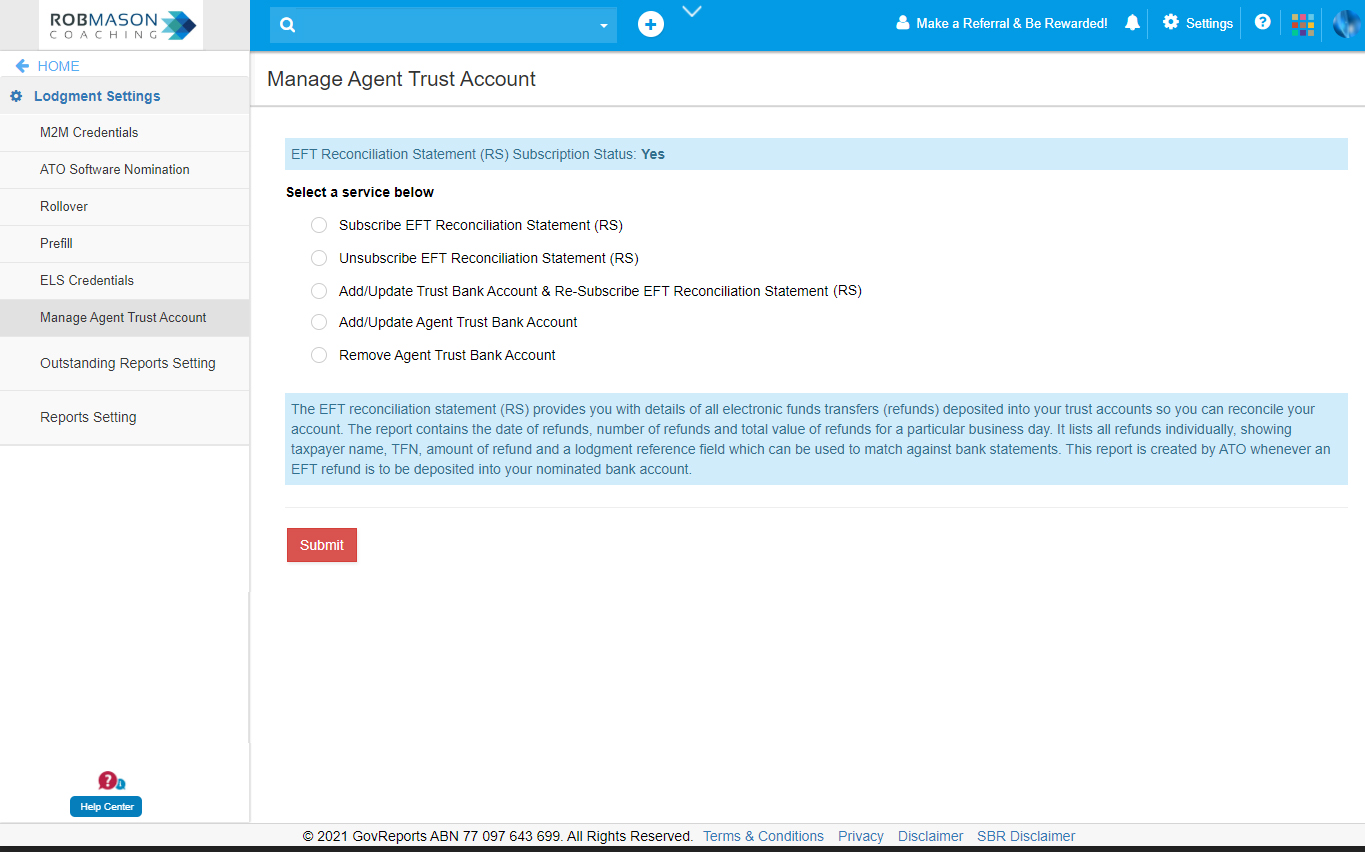Expand the chevron below the top bar
The height and width of the screenshot is (852, 1365).
(692, 12)
